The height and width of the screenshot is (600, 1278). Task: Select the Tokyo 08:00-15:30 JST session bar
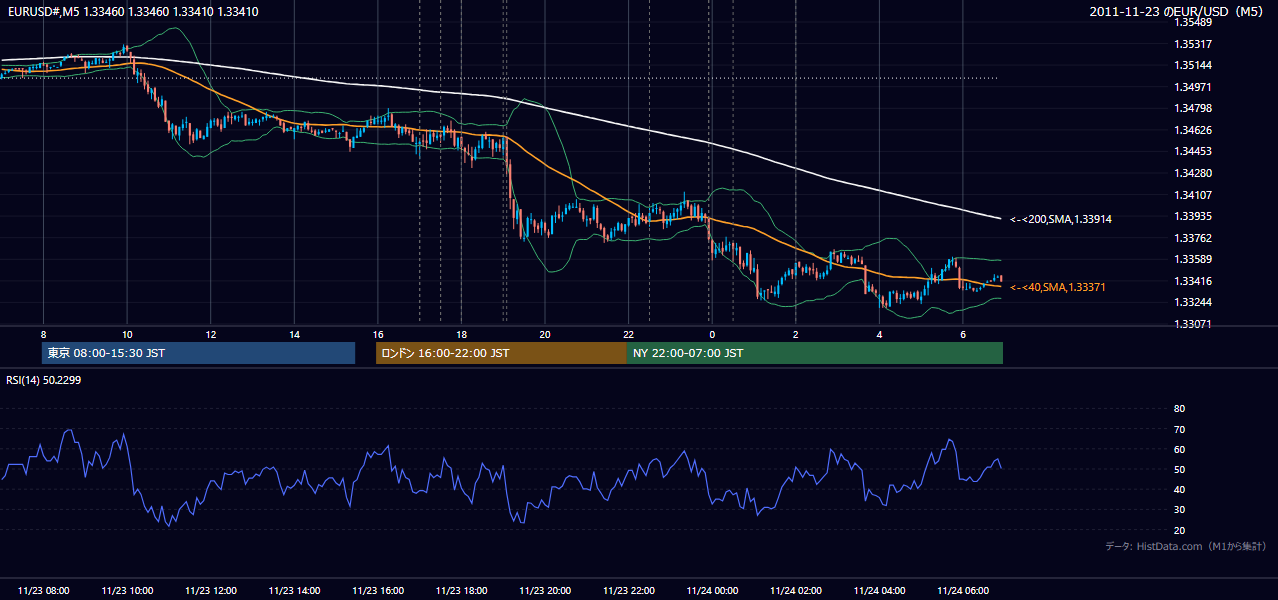pyautogui.click(x=198, y=353)
